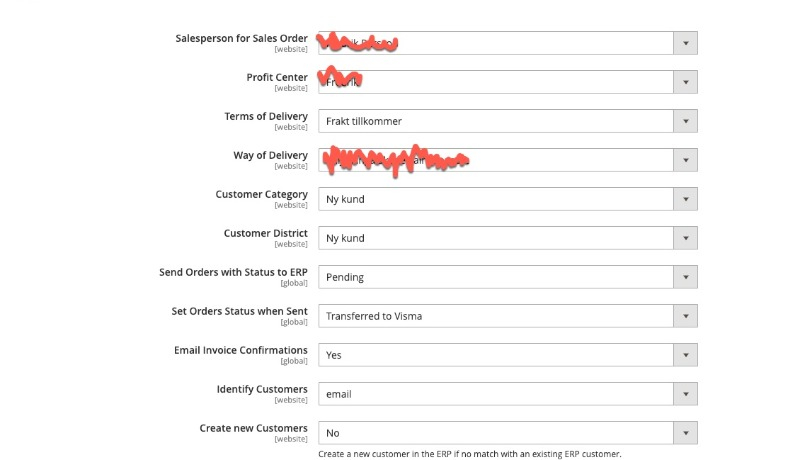Select the Frakt tillkommer field
The width and height of the screenshot is (800, 460).
pos(508,121)
